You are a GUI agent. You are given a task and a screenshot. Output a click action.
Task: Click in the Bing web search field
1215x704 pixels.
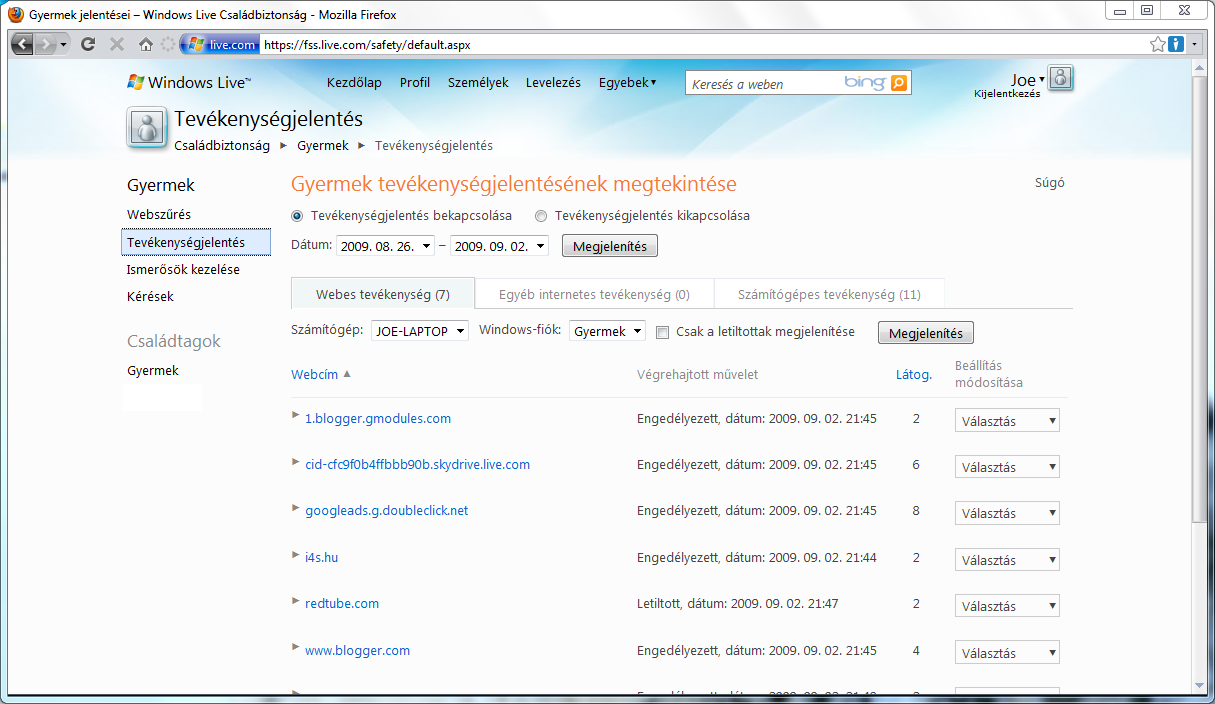764,84
